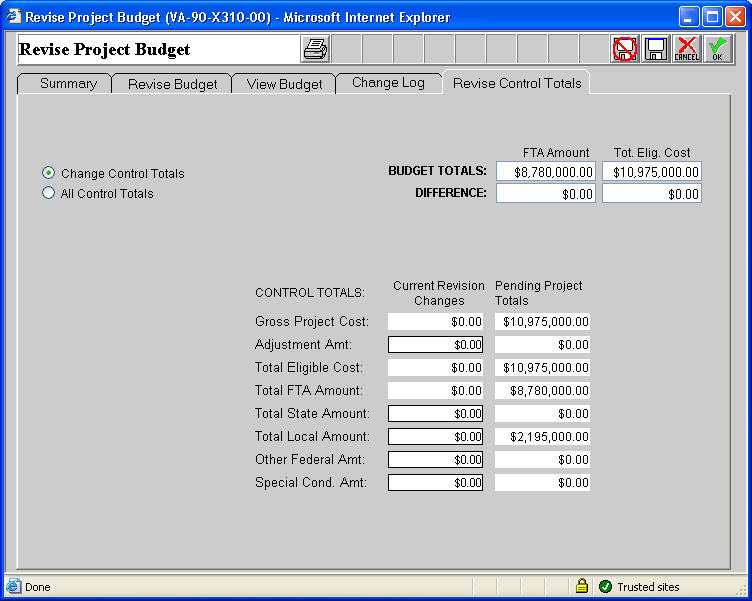
Task: Select Change Control Totals radio button
Action: click(x=49, y=173)
